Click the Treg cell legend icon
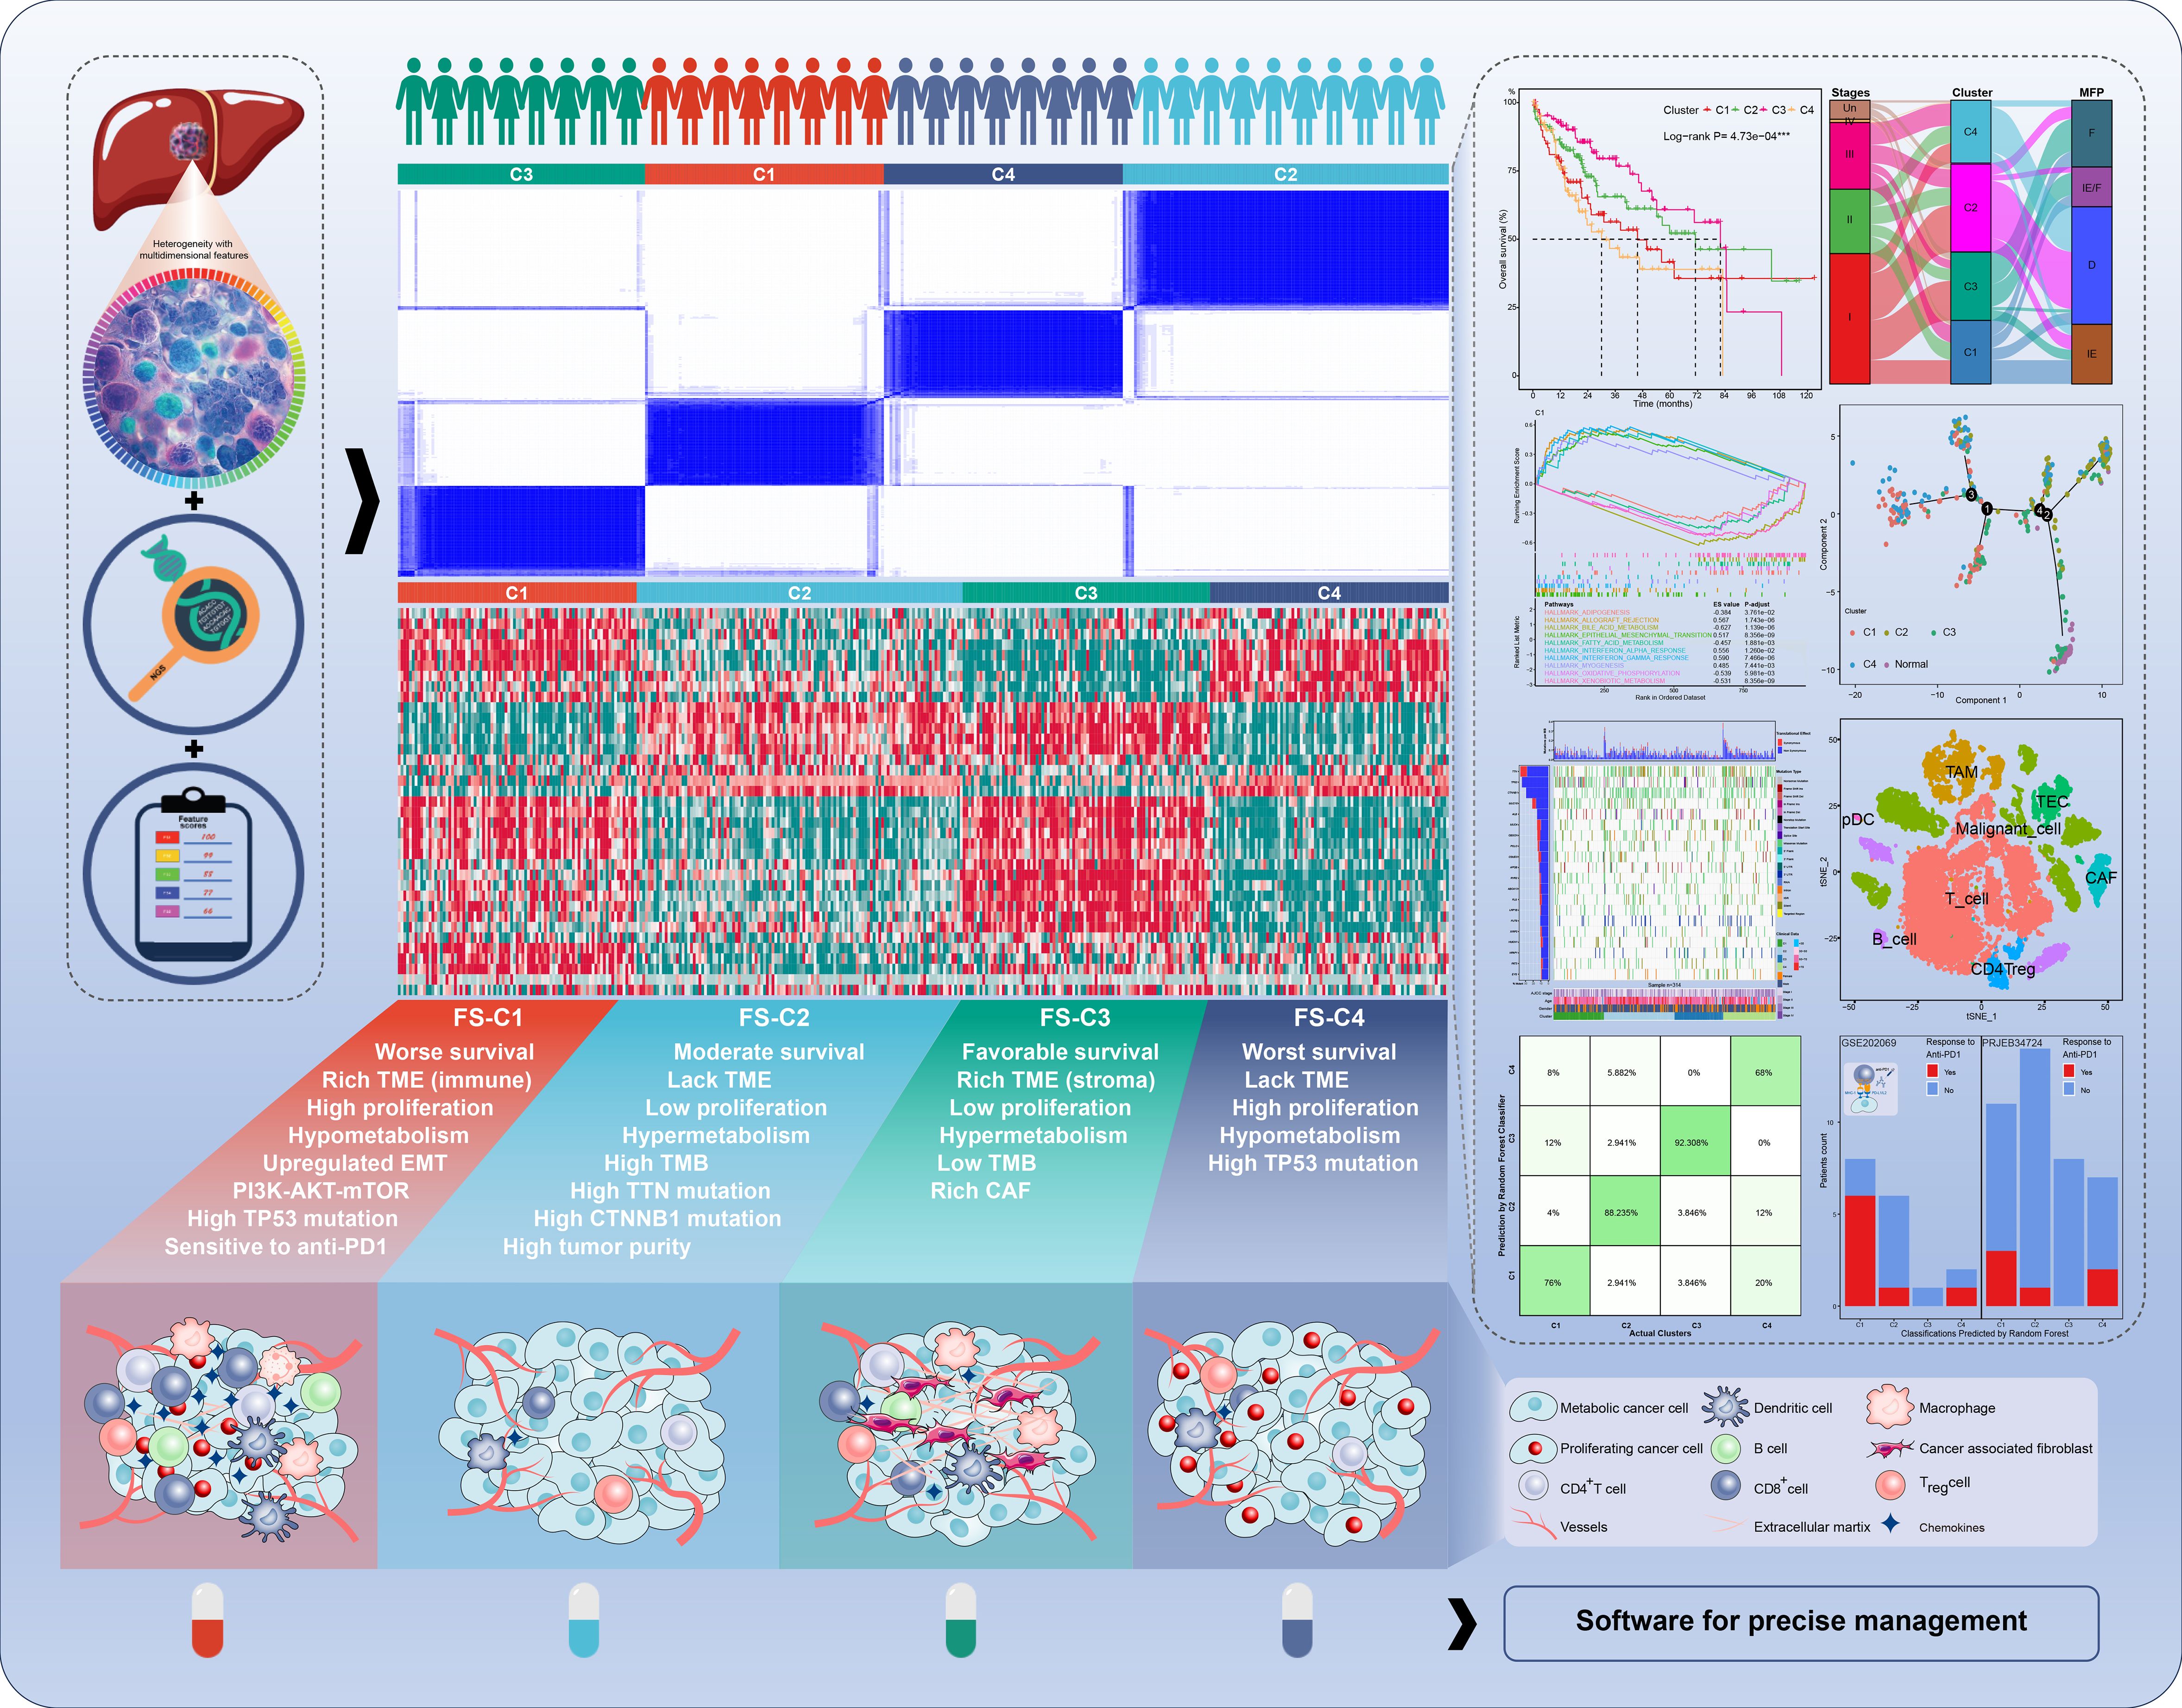 1890,1486
